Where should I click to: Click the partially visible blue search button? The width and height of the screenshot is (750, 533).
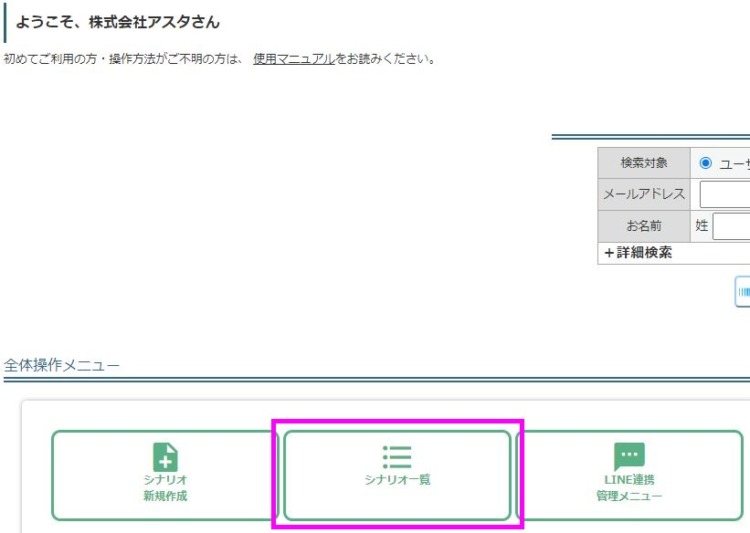click(742, 291)
